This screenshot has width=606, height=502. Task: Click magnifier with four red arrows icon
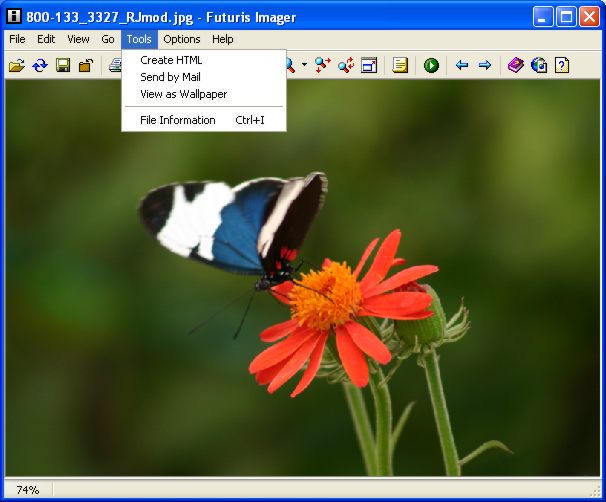pyautogui.click(x=323, y=65)
